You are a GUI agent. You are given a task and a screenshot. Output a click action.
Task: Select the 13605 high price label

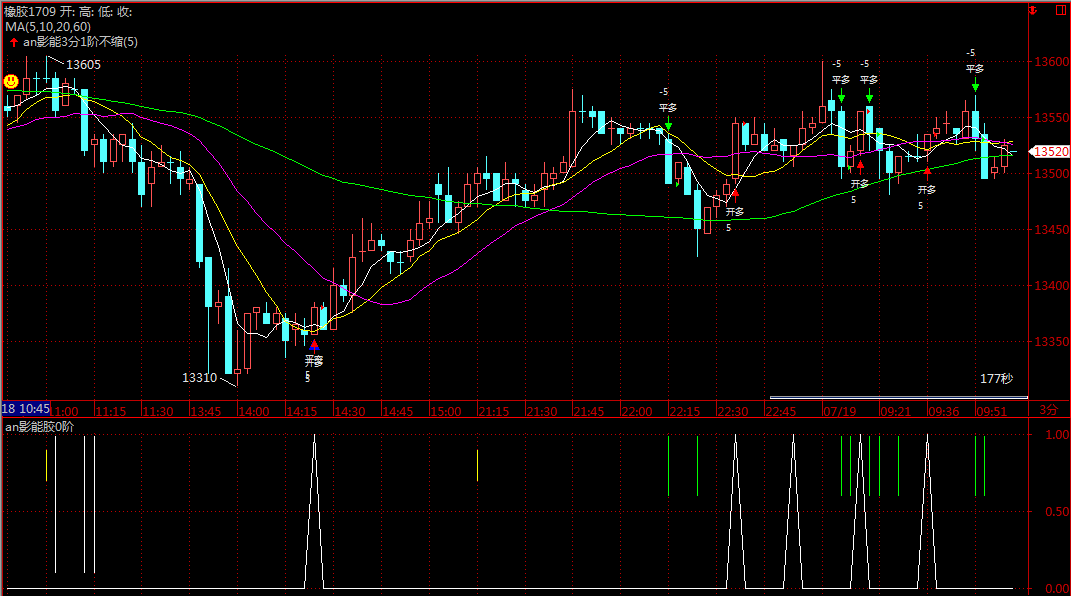pos(83,65)
